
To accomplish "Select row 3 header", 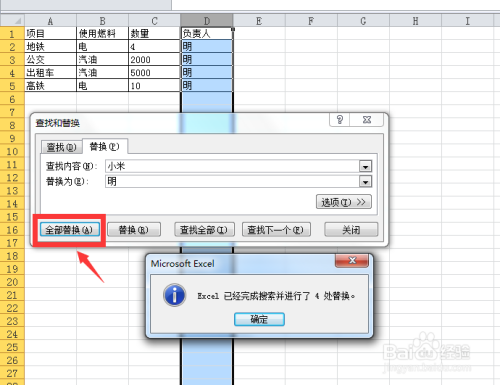I will (x=12, y=60).
